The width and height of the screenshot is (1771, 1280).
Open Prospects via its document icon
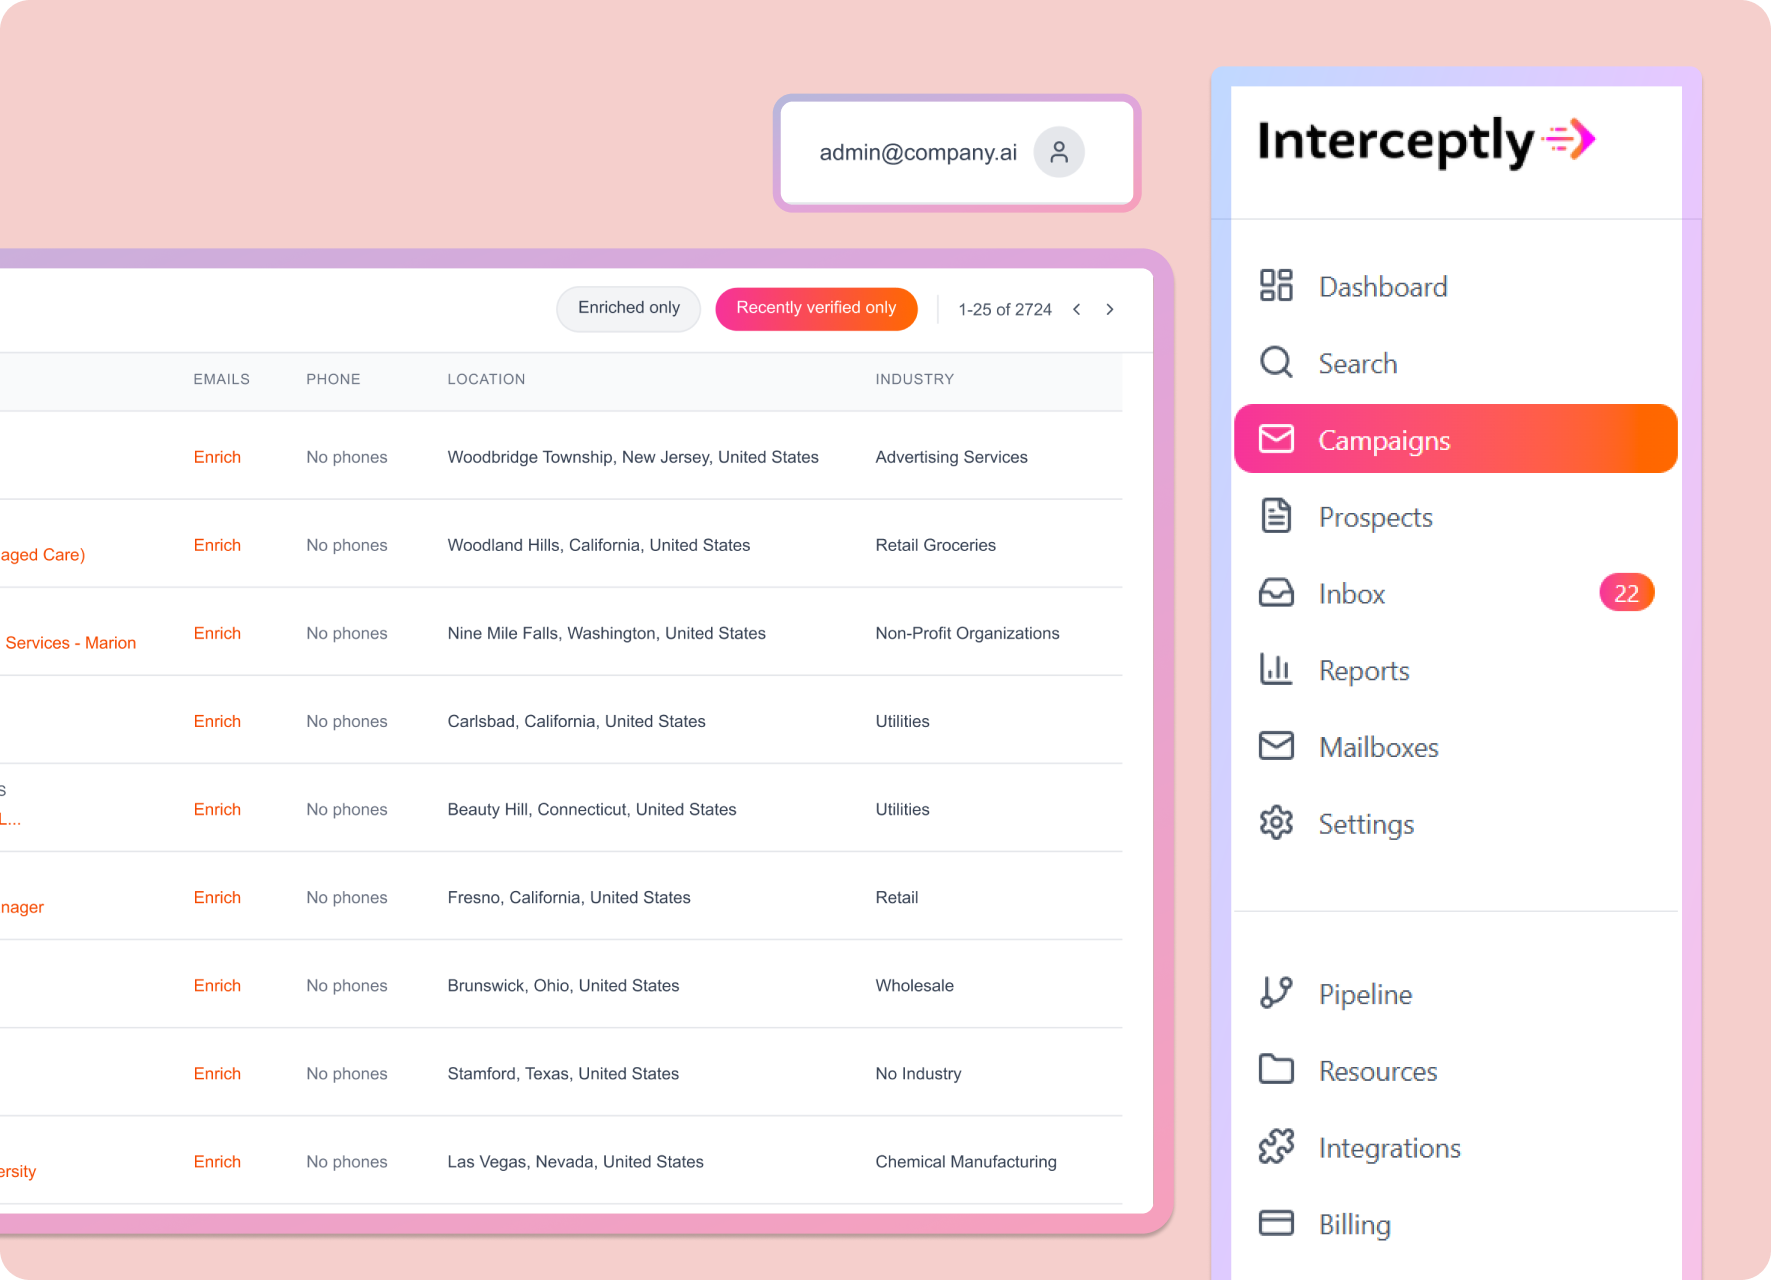(x=1276, y=516)
